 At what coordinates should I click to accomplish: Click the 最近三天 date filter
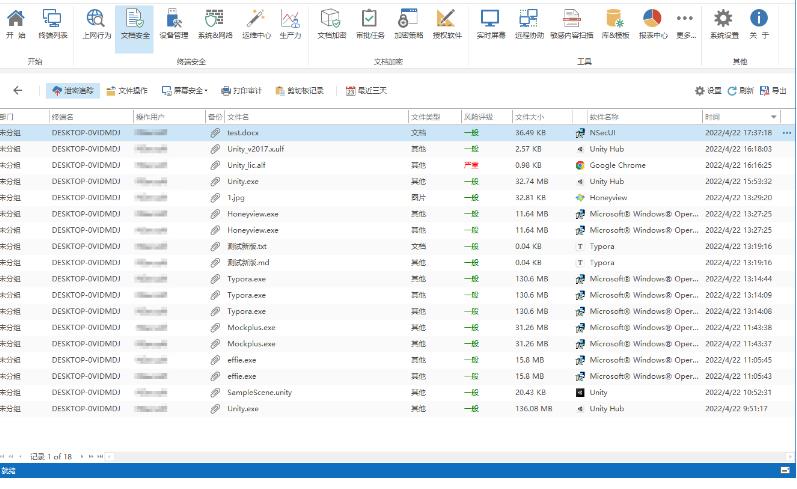pos(366,90)
